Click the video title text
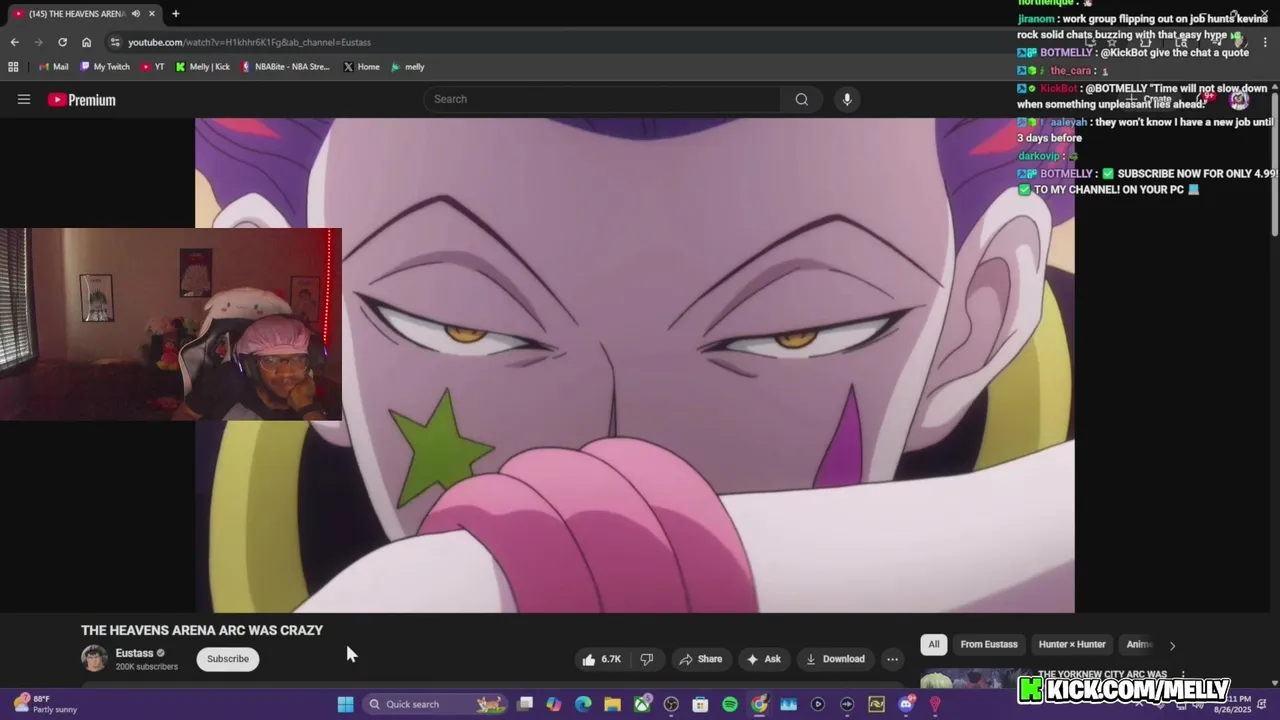Image resolution: width=1280 pixels, height=720 pixels. 202,630
